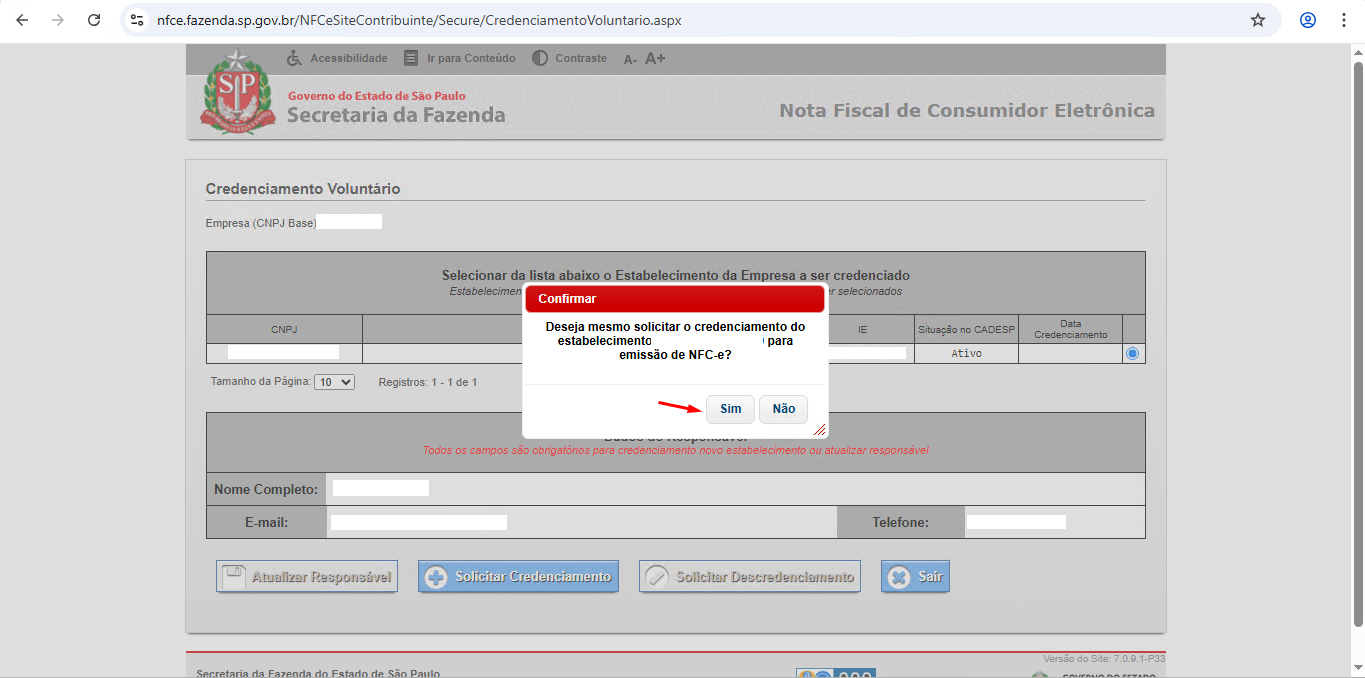
Task: Toggle the Contraste half-circle icon
Action: pyautogui.click(x=540, y=58)
